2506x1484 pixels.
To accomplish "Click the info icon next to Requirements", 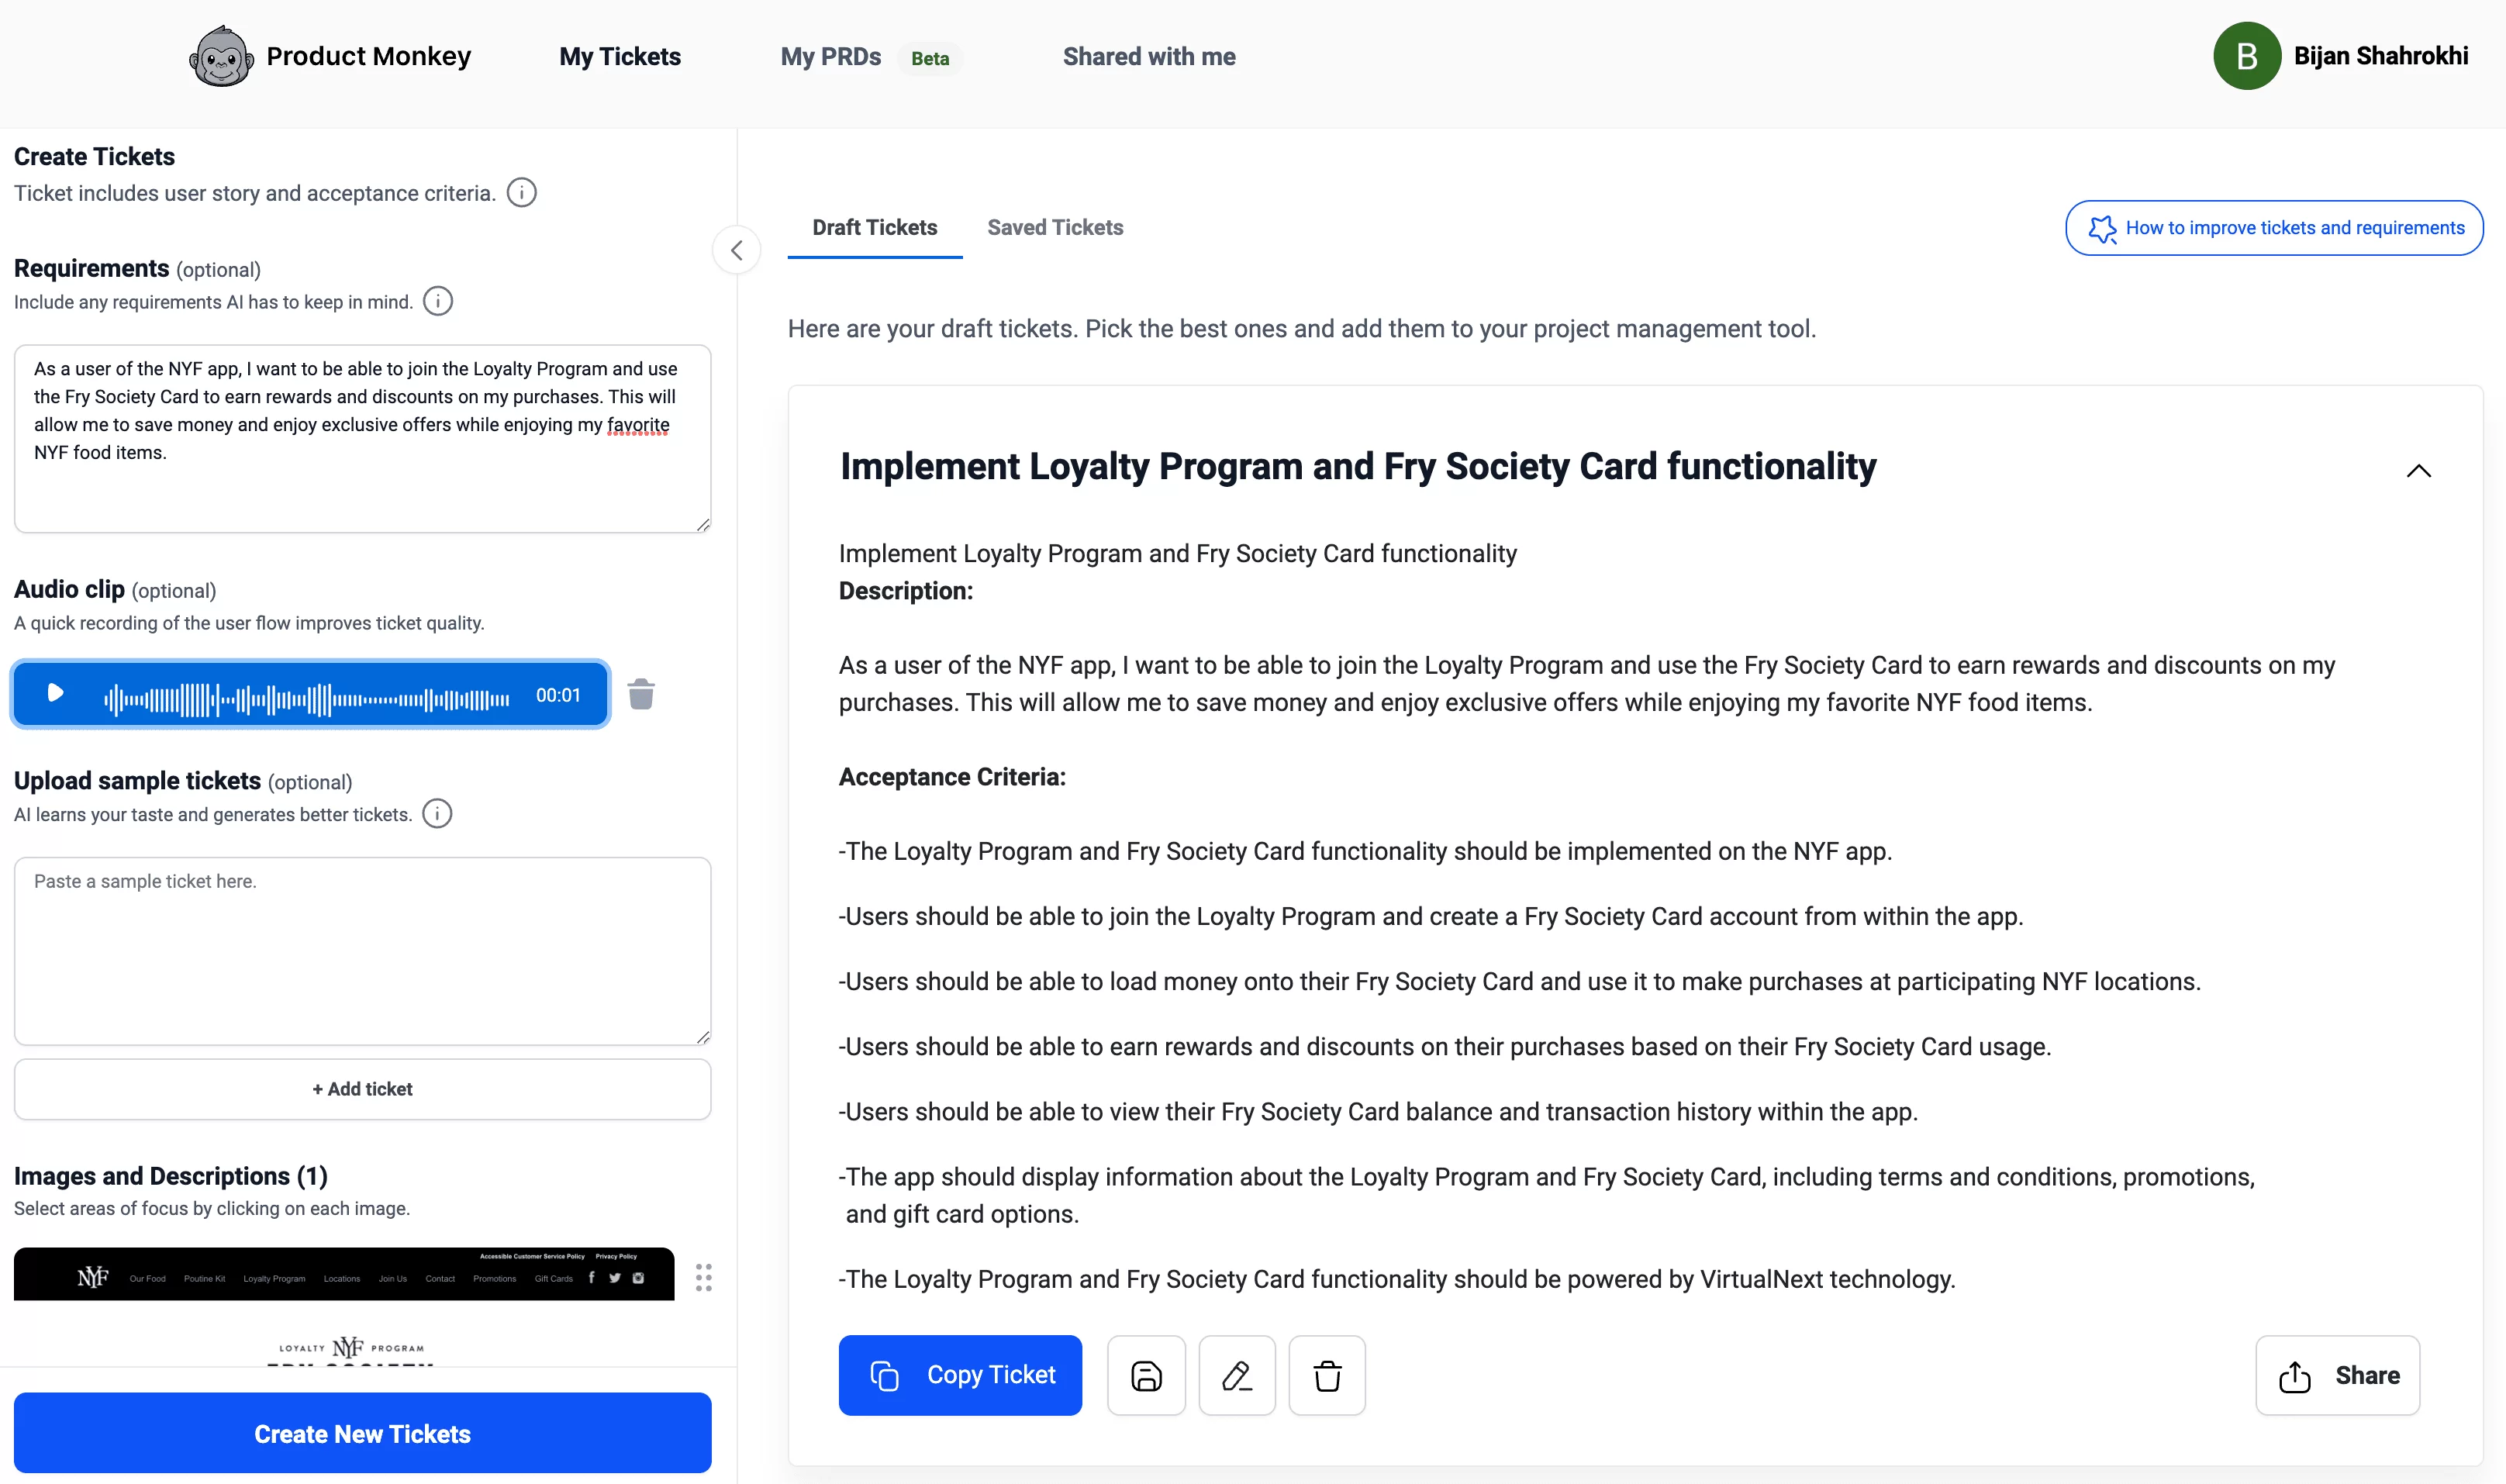I will [x=438, y=300].
